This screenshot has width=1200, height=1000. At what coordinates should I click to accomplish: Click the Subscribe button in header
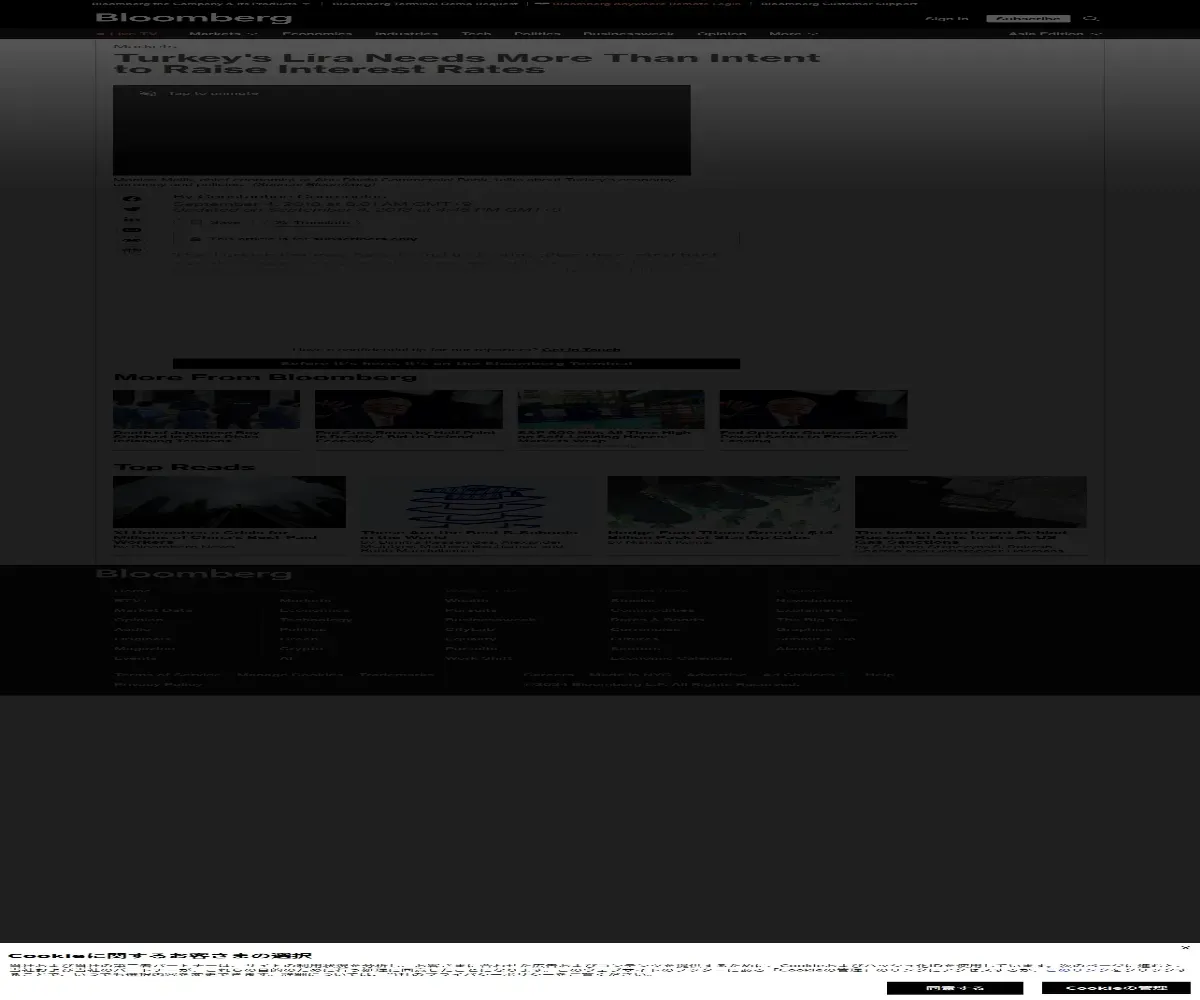tap(1028, 18)
